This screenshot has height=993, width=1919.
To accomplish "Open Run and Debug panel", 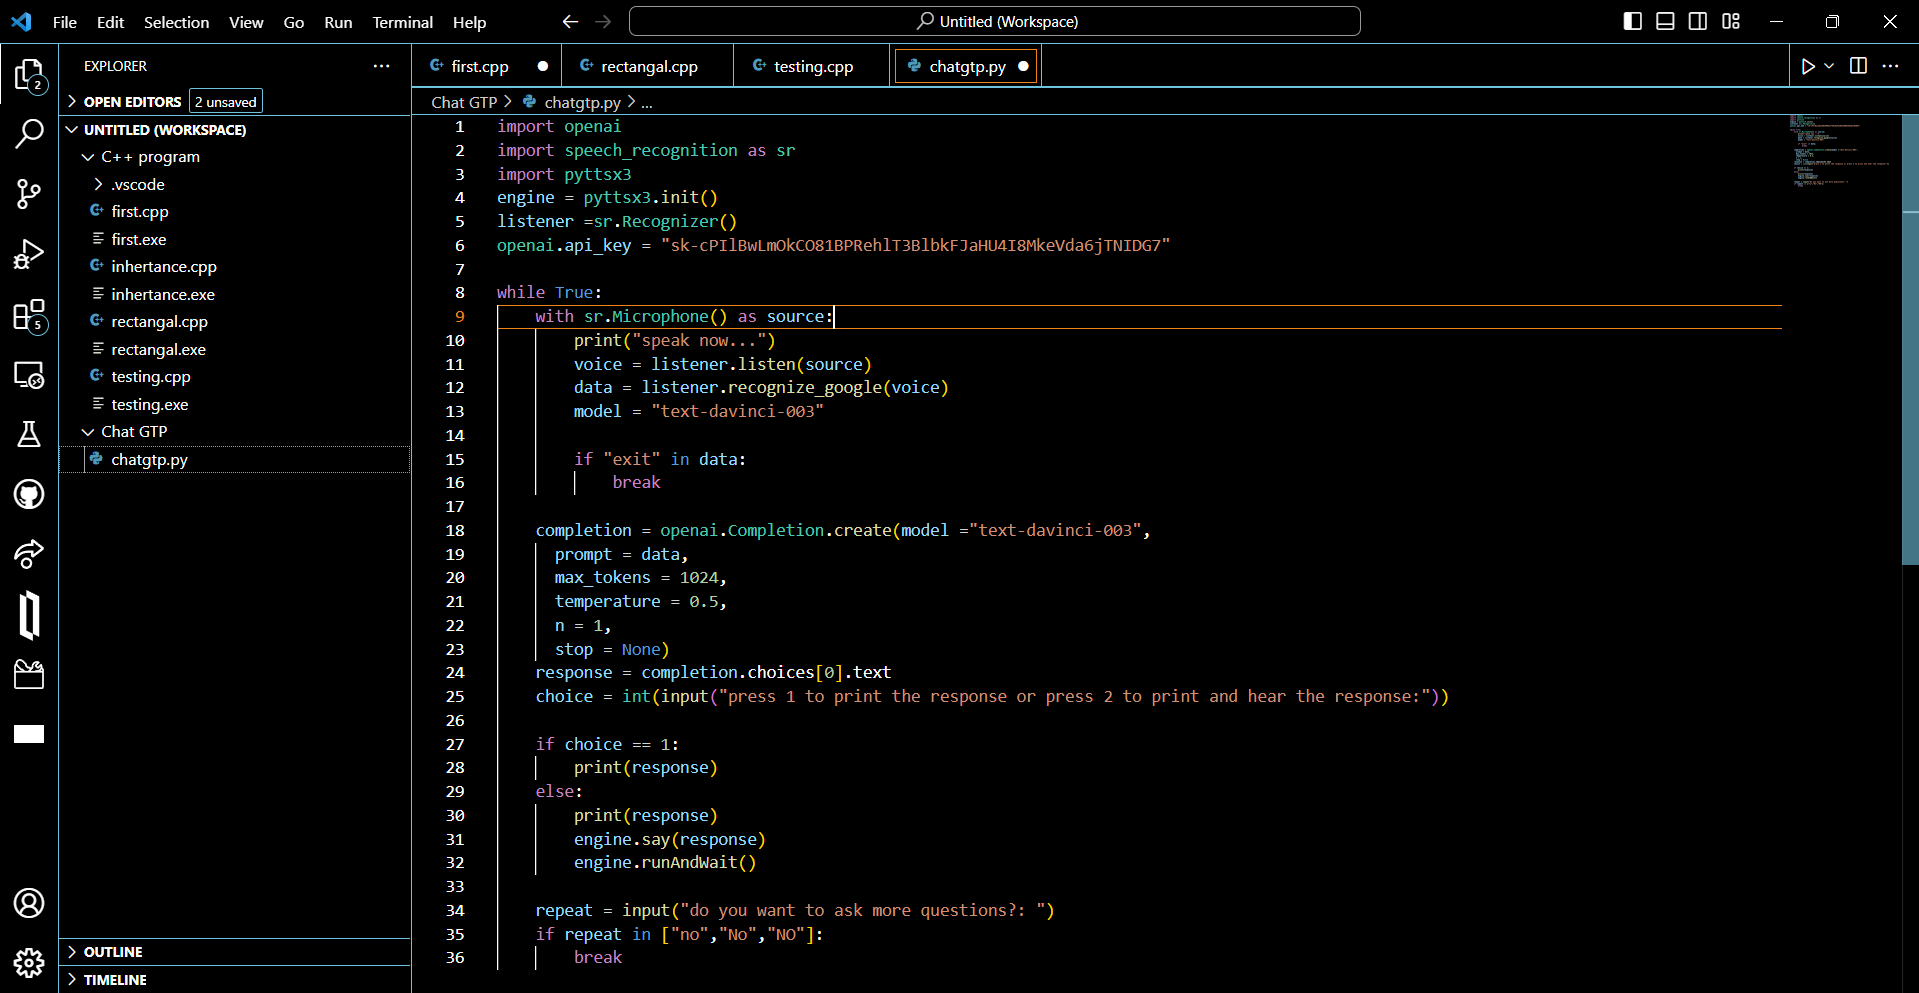I will point(29,254).
